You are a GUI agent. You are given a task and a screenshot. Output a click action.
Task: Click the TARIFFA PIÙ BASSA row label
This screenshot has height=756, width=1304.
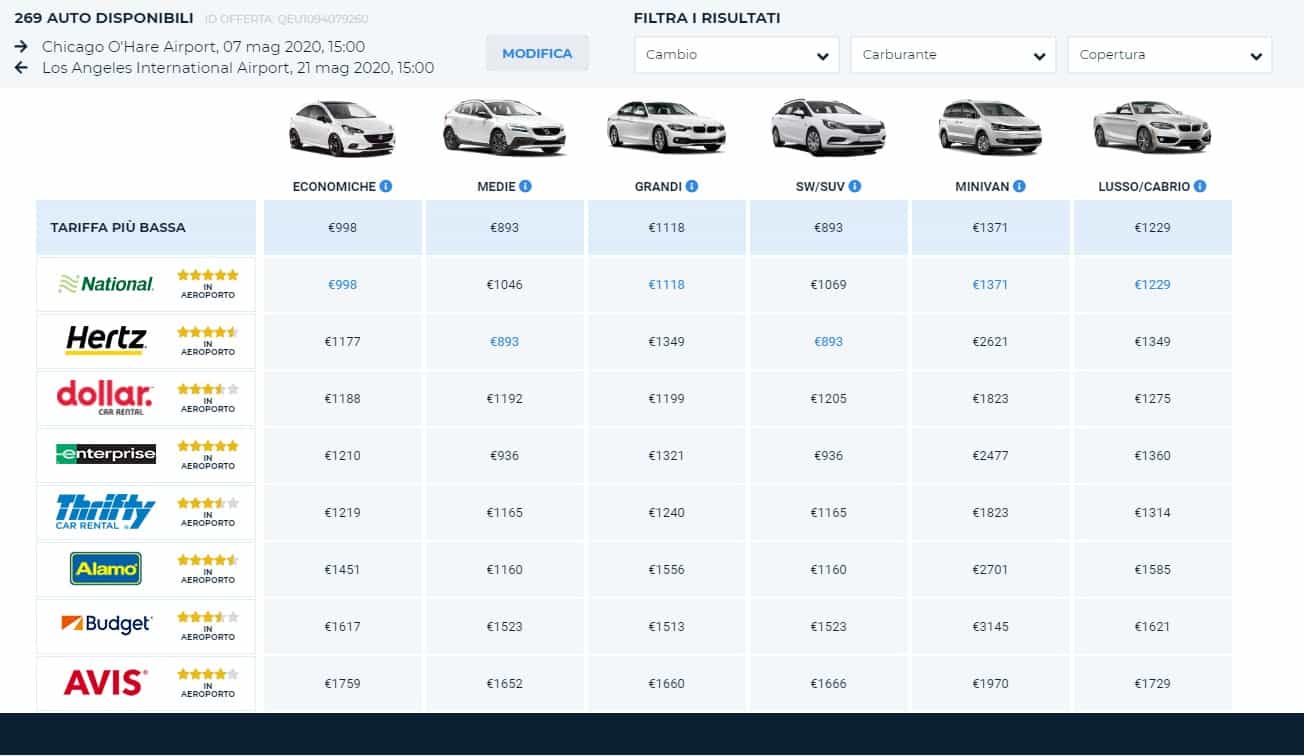pos(118,227)
